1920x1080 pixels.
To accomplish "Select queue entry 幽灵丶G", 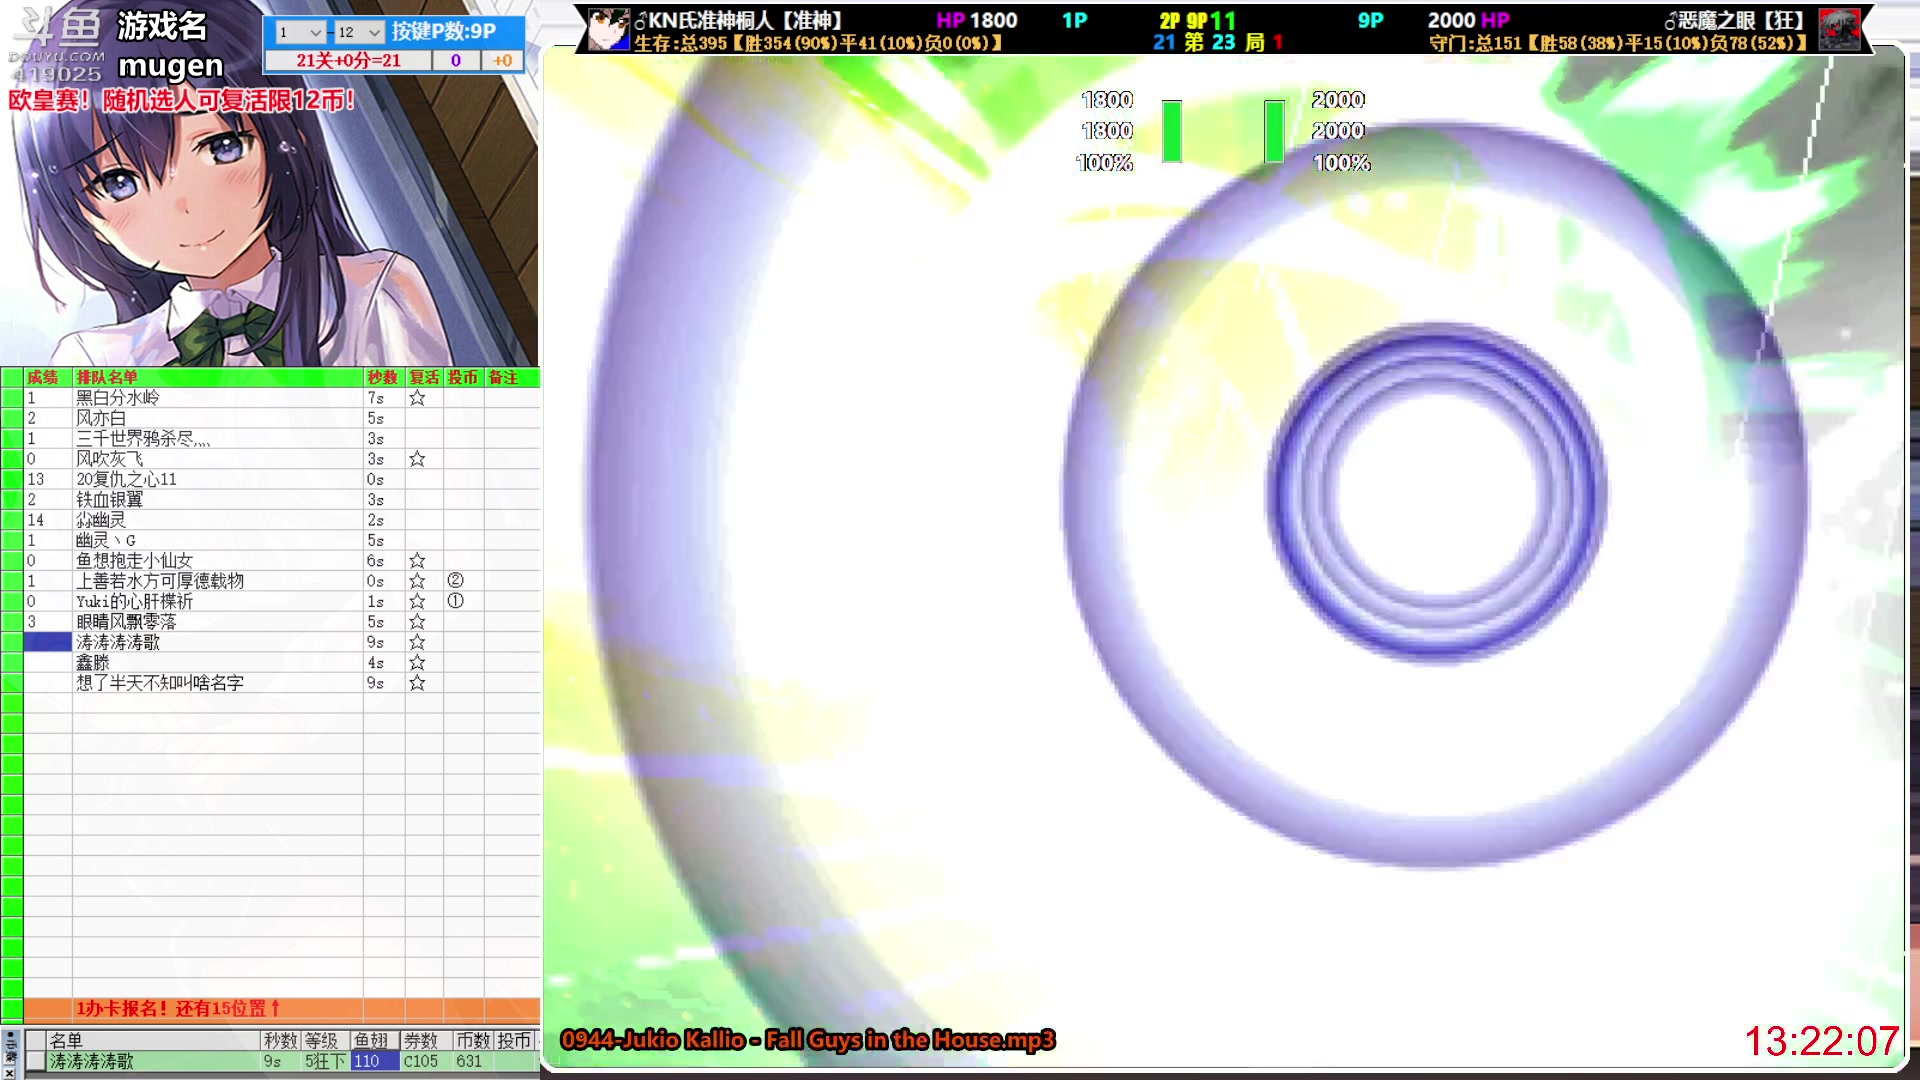I will [106, 540].
